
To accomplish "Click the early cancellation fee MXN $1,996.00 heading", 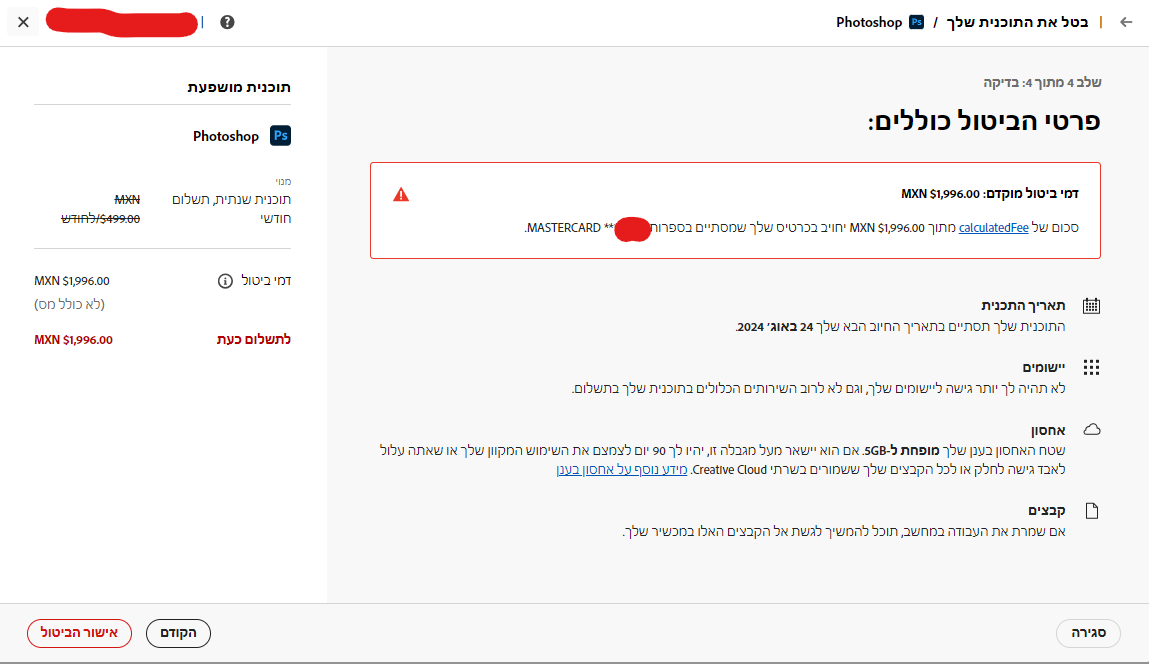I will pyautogui.click(x=989, y=193).
